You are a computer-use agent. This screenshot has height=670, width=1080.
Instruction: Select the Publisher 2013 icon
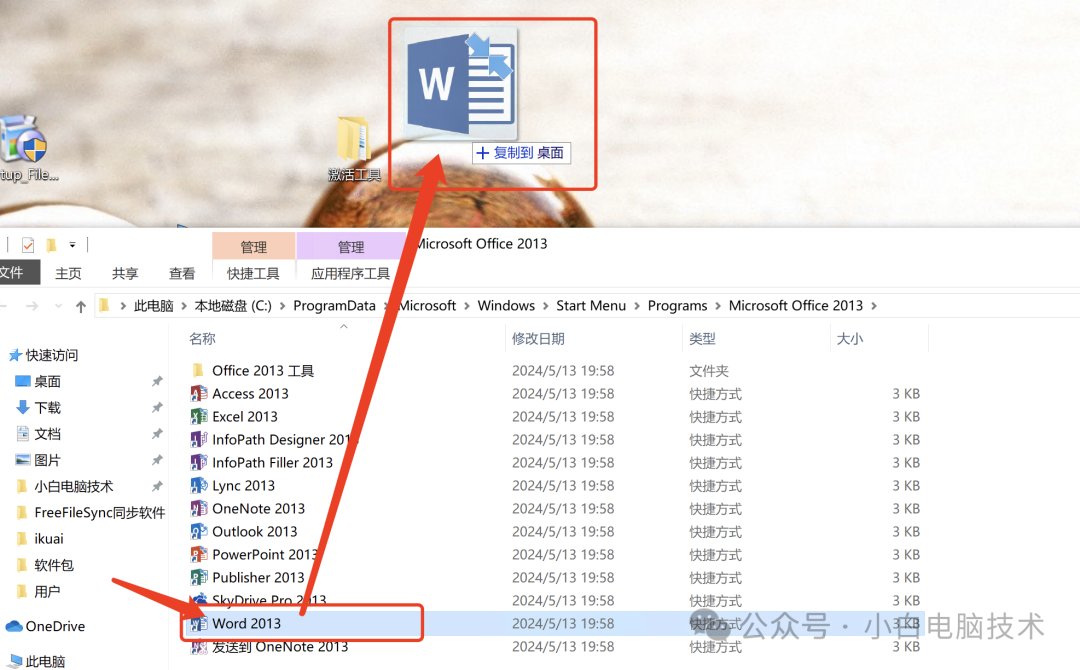(x=198, y=578)
